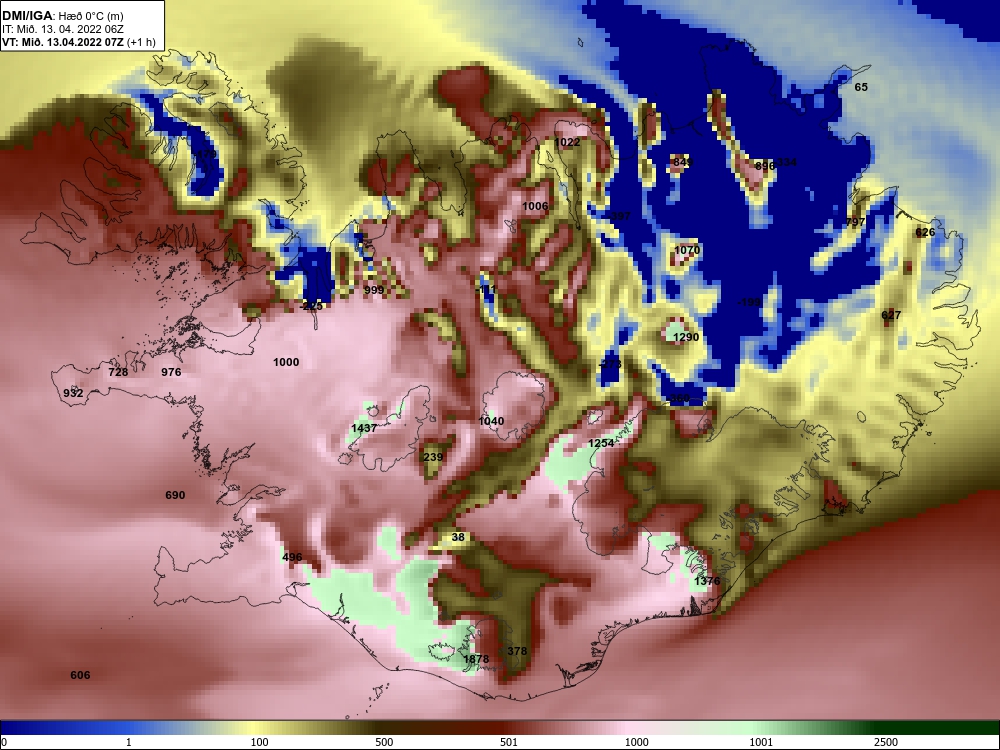Click the 690 value on the map
Viewport: 1000px width, 750px height.
point(175,495)
